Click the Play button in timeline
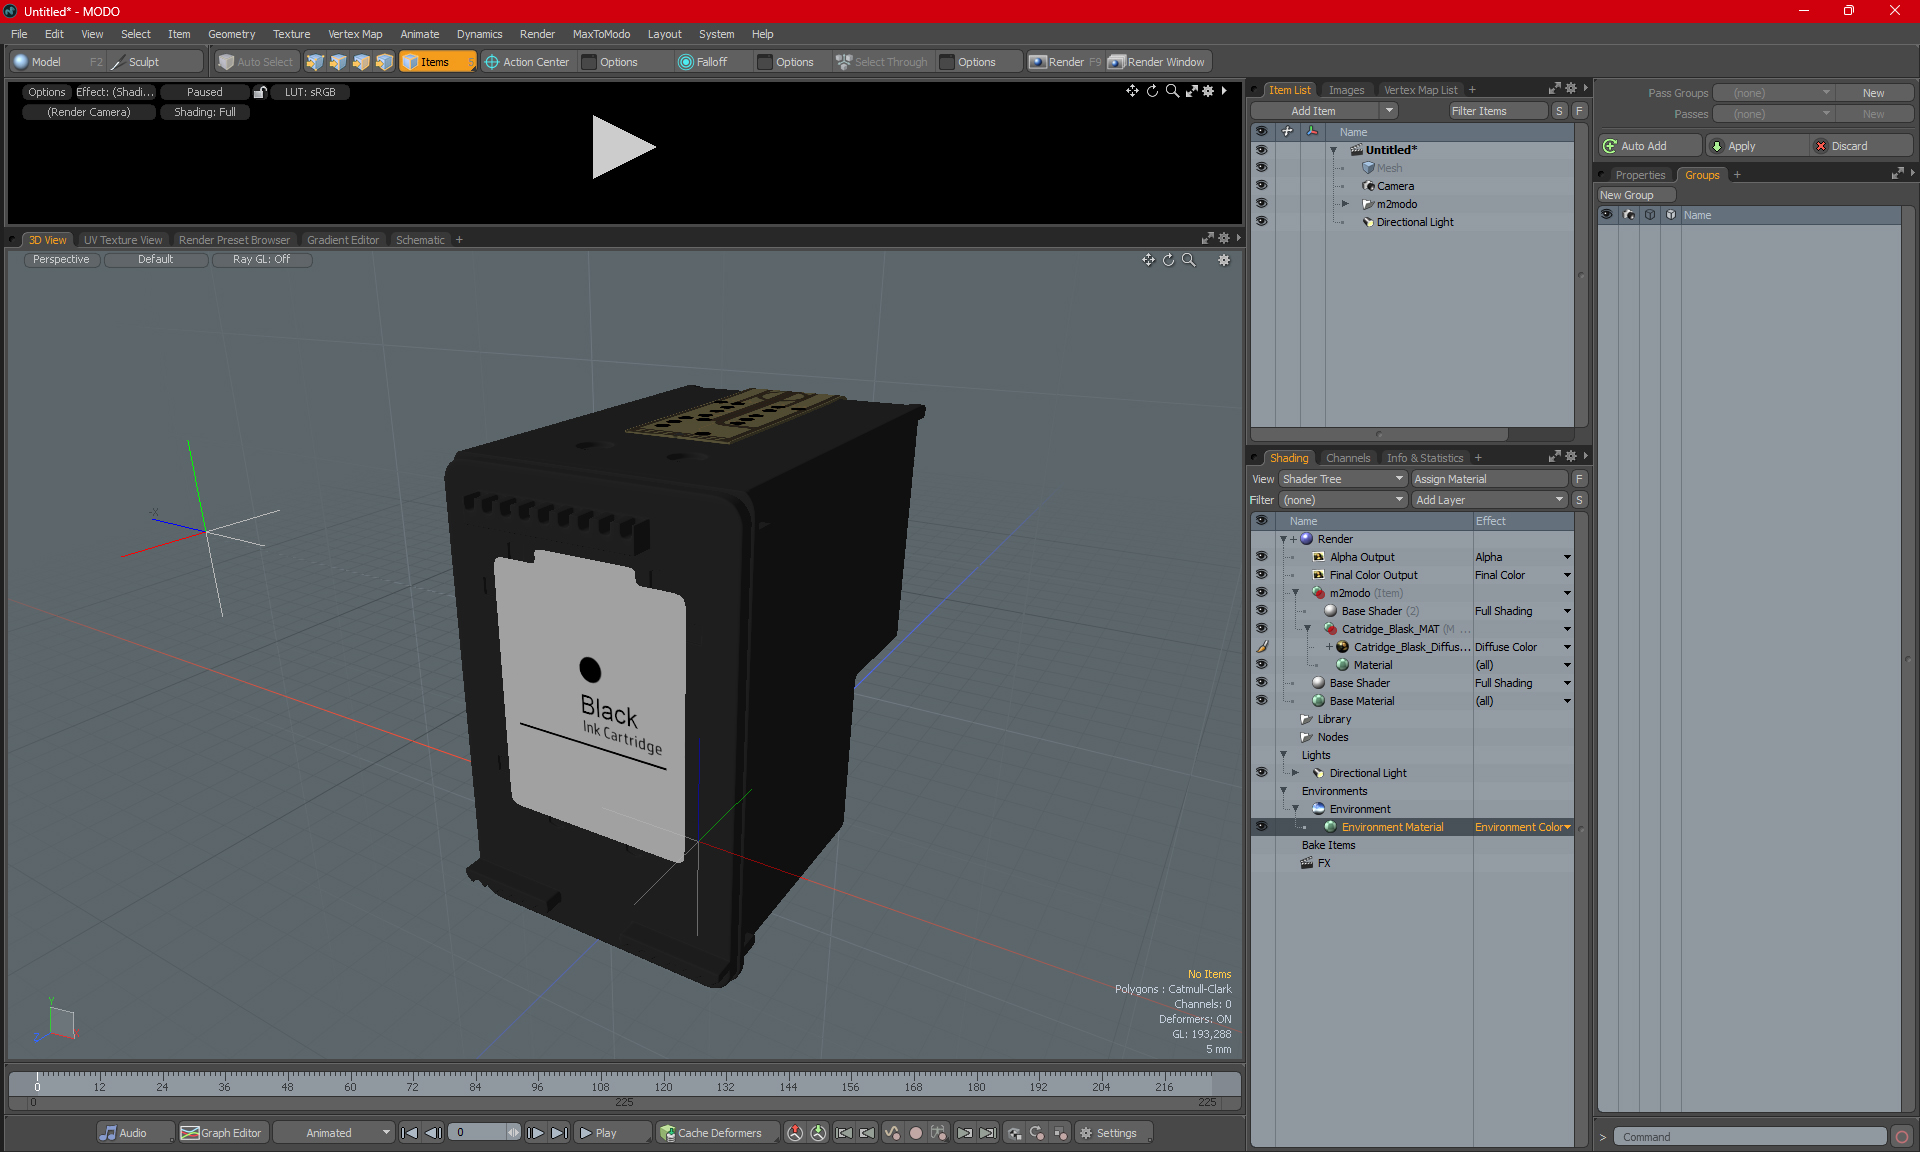 (x=612, y=1133)
